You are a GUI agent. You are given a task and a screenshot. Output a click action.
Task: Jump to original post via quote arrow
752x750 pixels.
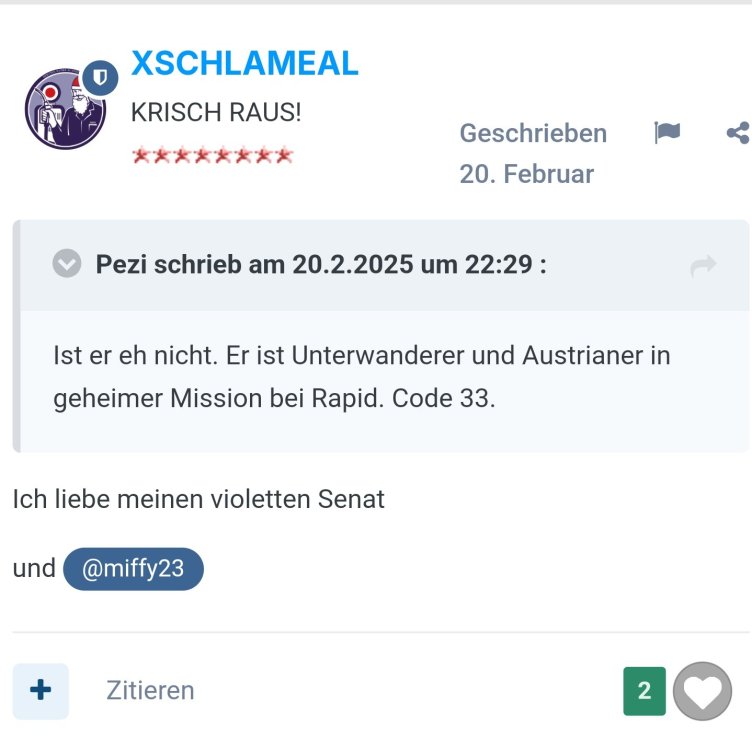click(703, 266)
